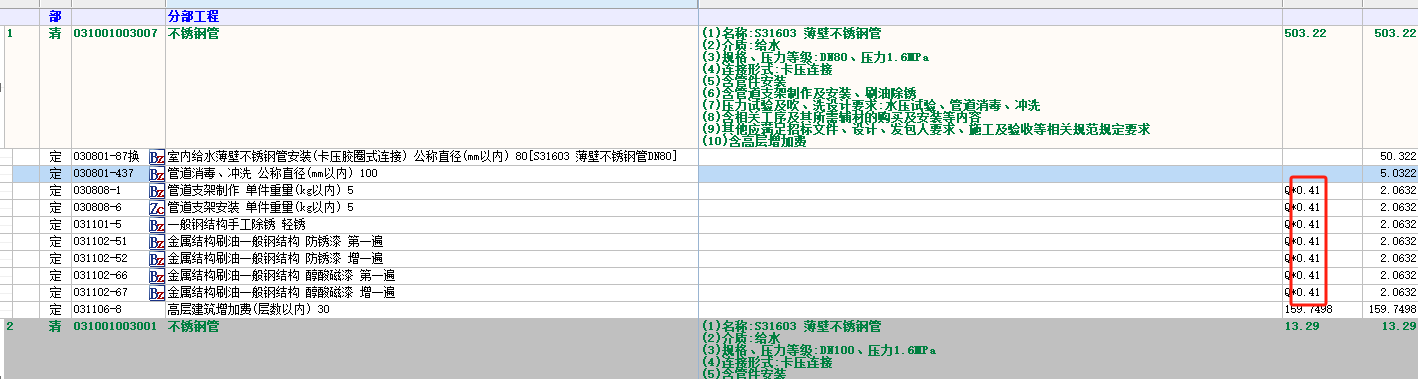Click the Bz icon for 一般钢结构手工除锈
The image size is (1418, 379).
tap(156, 225)
